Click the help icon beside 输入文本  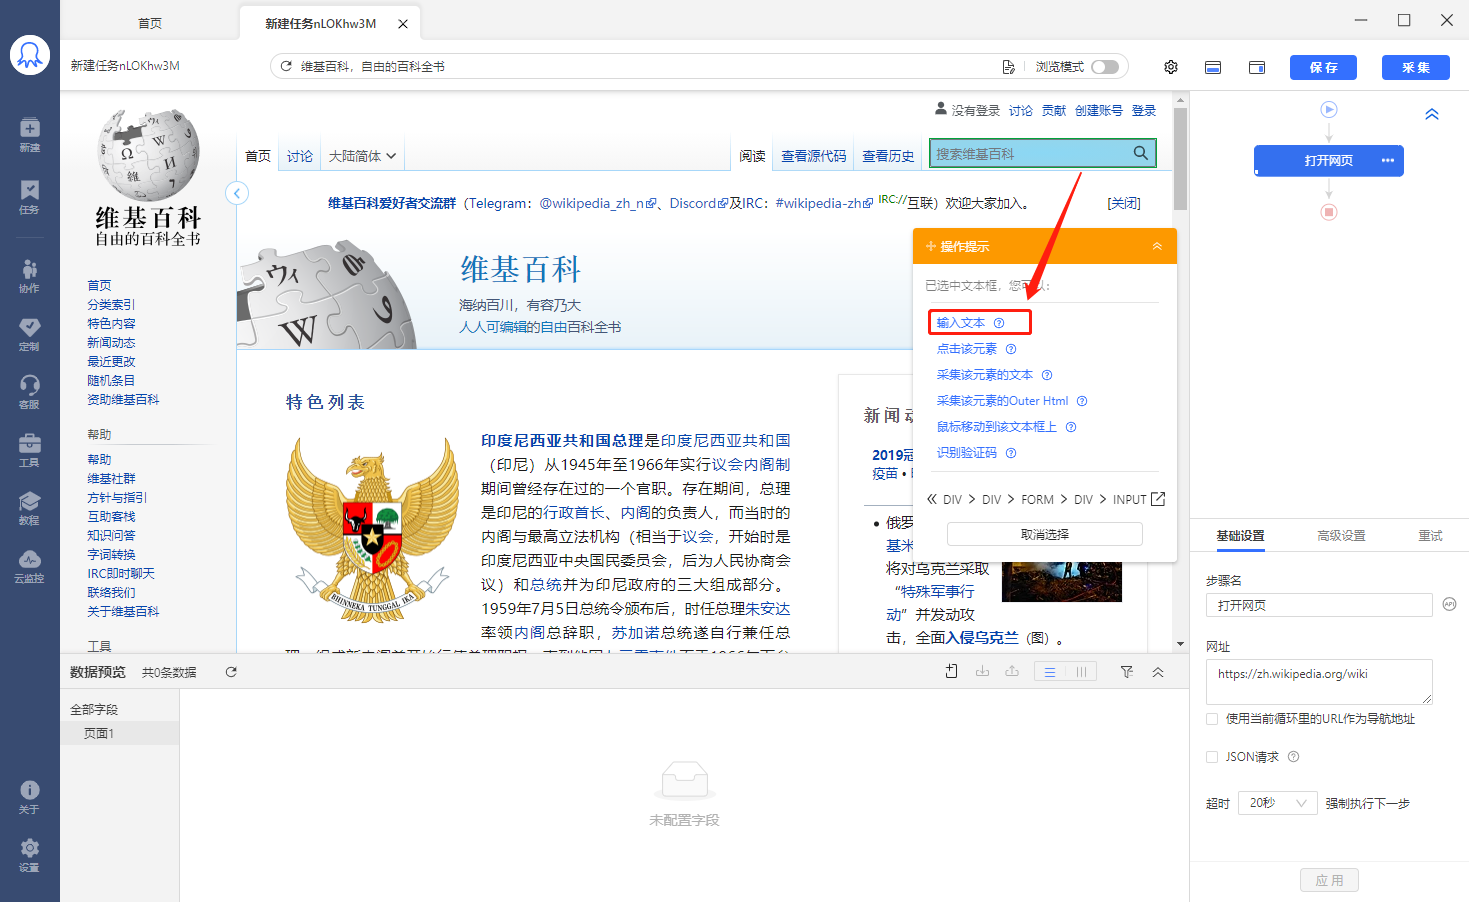tap(999, 323)
